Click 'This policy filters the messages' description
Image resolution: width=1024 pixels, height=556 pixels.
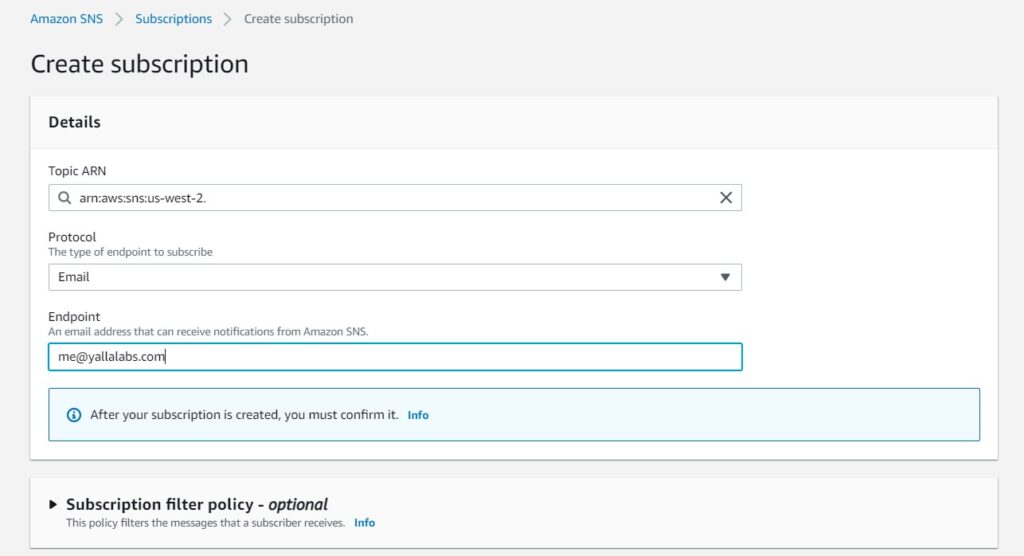pyautogui.click(x=206, y=523)
